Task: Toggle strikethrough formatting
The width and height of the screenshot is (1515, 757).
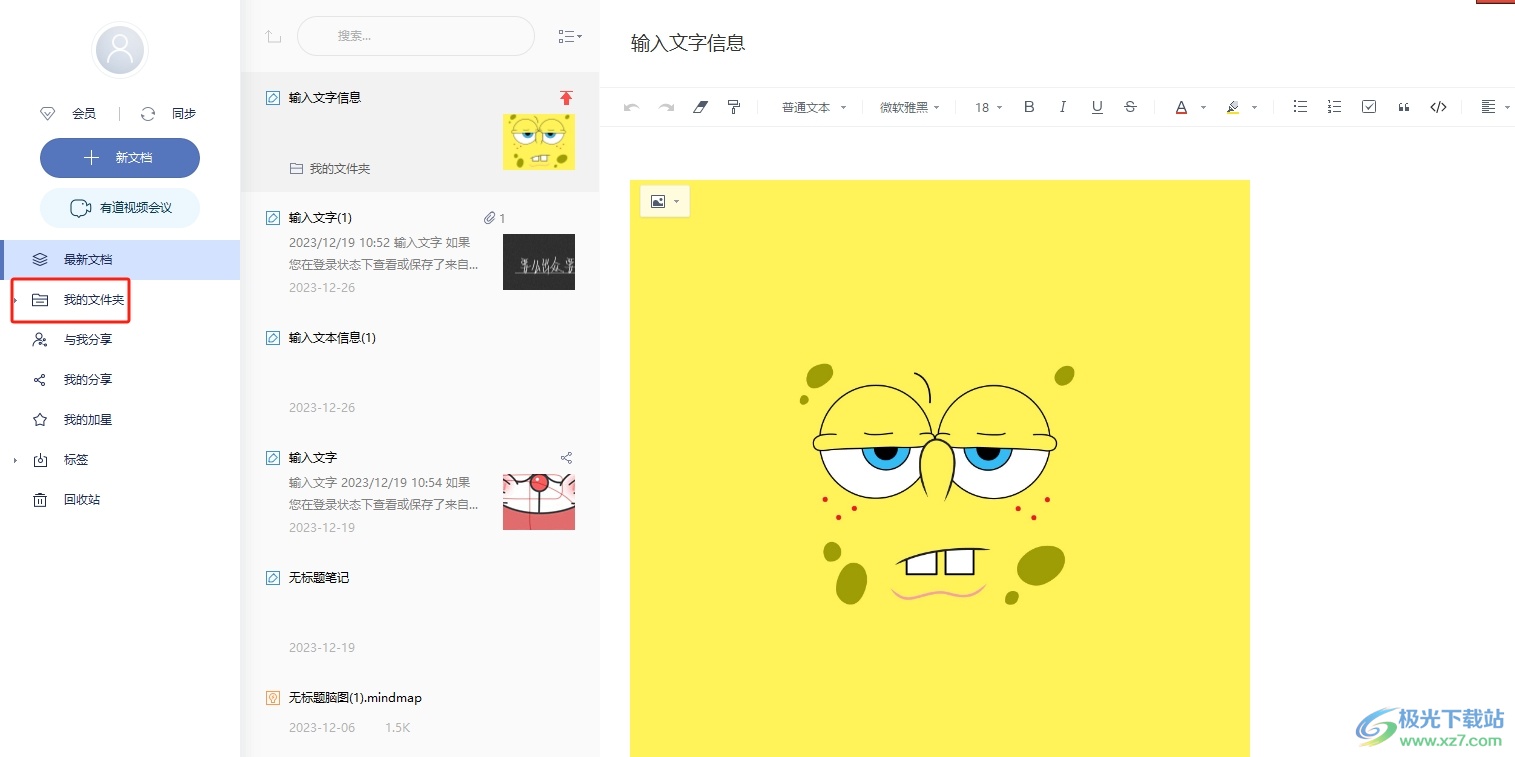Action: tap(1130, 107)
